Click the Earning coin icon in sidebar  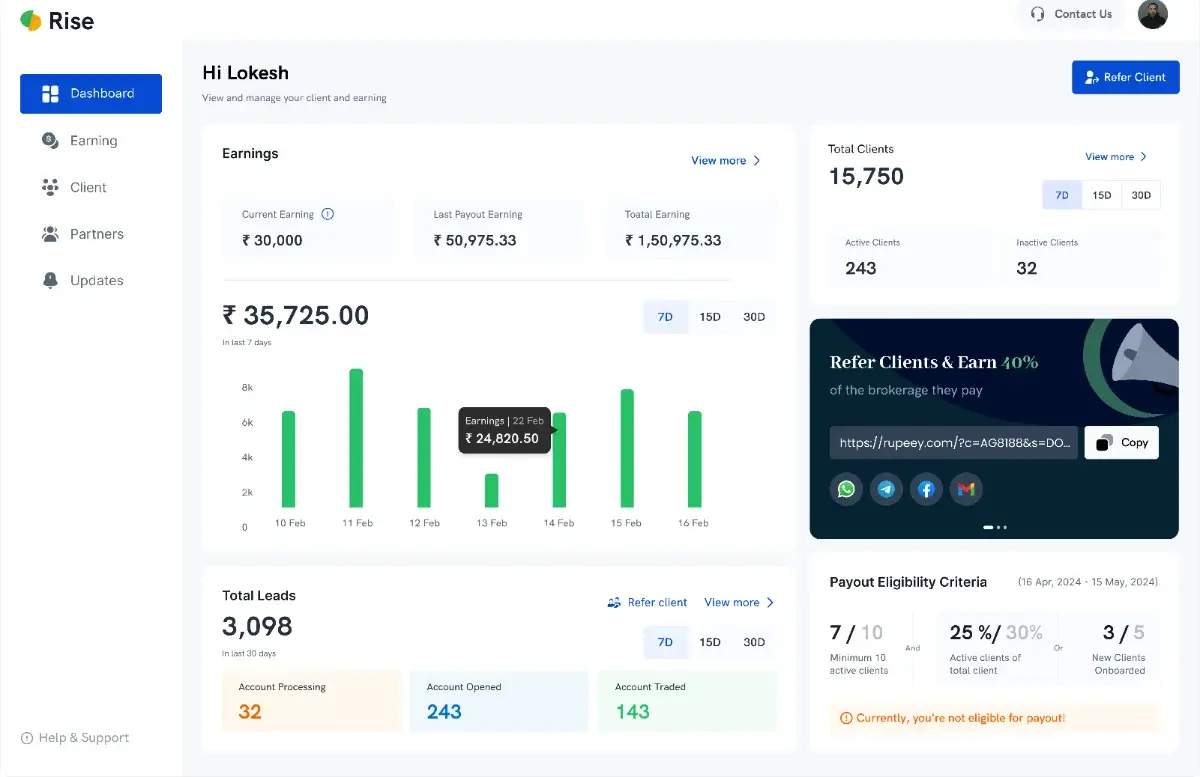(50, 141)
